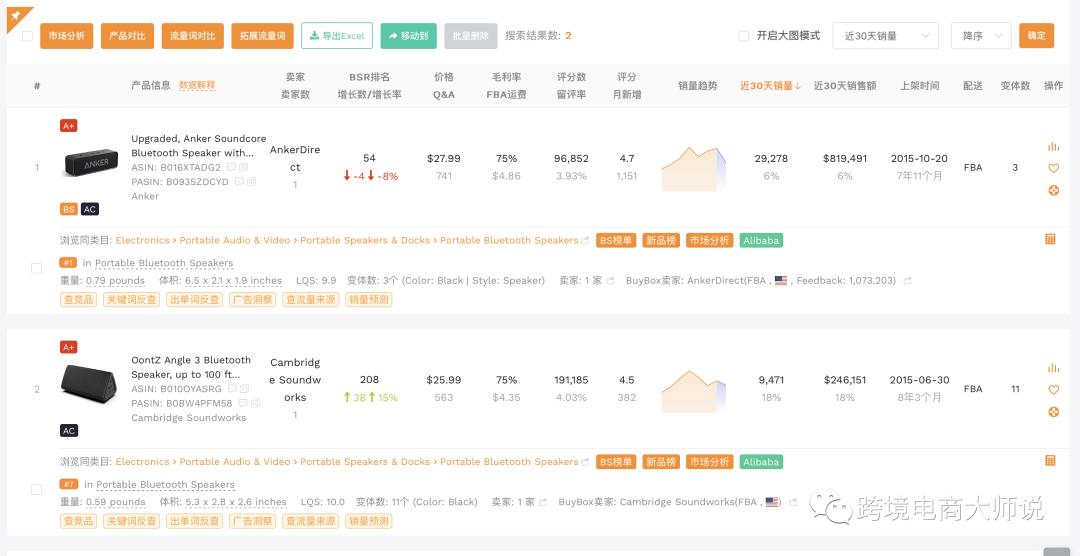Screen dimensions: 1080x556
Task: Open OontZ Angle 3 speaker thumbnail
Action: click(88, 383)
